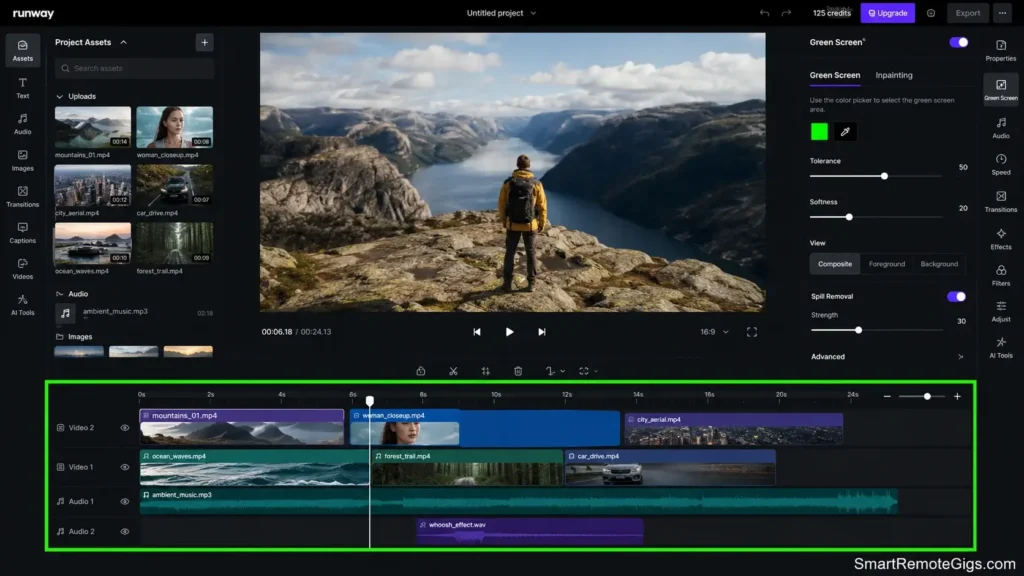Open Captions in left sidebar
The height and width of the screenshot is (576, 1024).
22,232
